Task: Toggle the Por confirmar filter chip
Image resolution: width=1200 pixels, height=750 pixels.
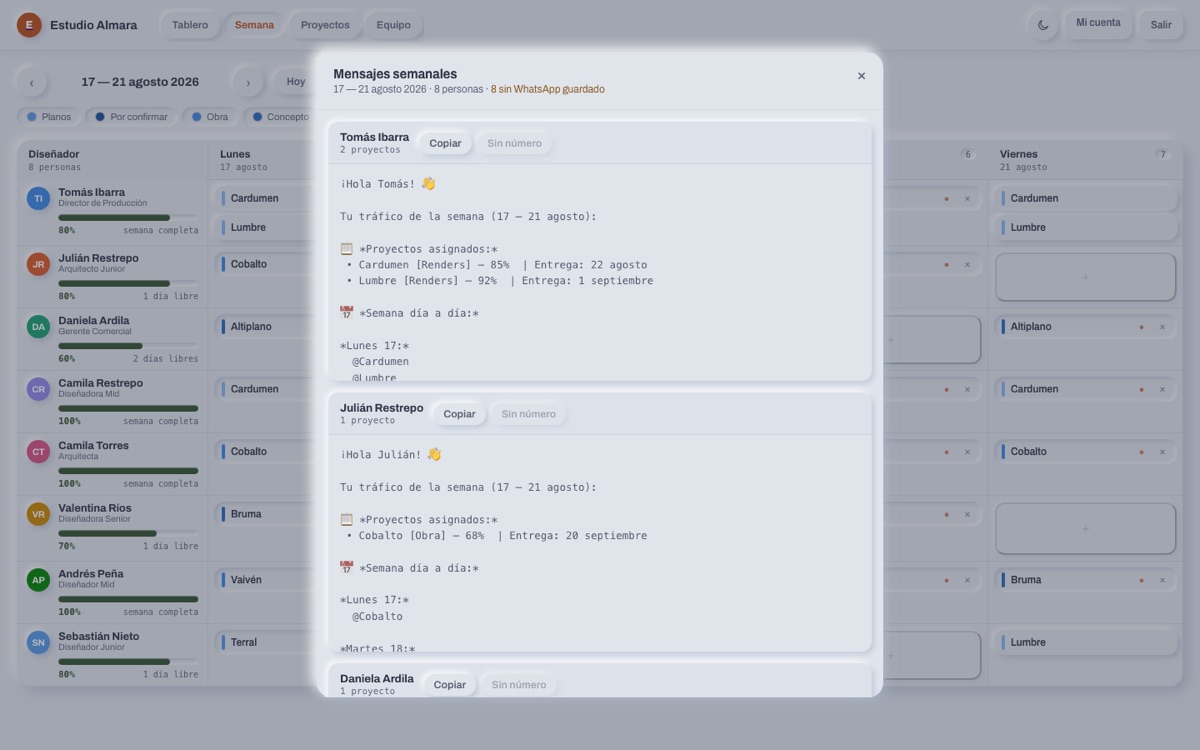Action: 131,117
